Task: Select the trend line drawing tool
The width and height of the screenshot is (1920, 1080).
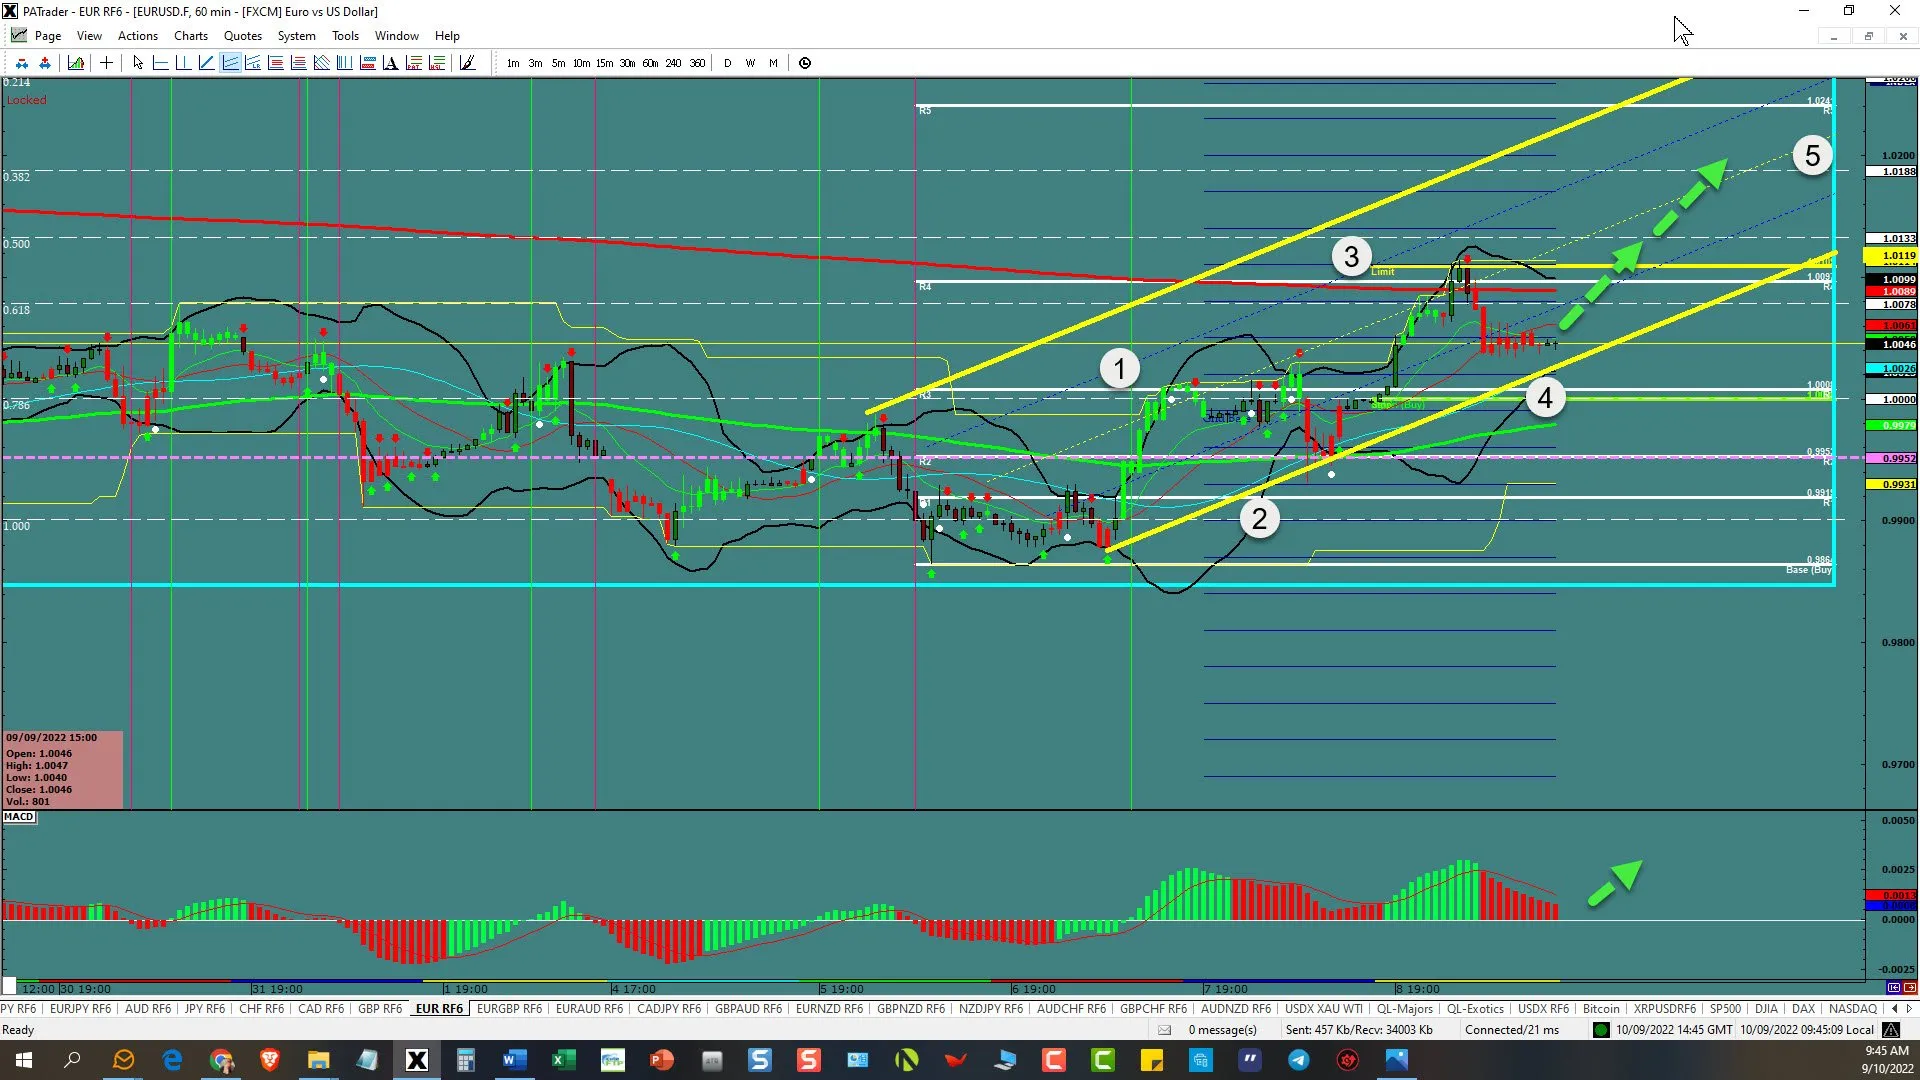Action: click(x=206, y=63)
